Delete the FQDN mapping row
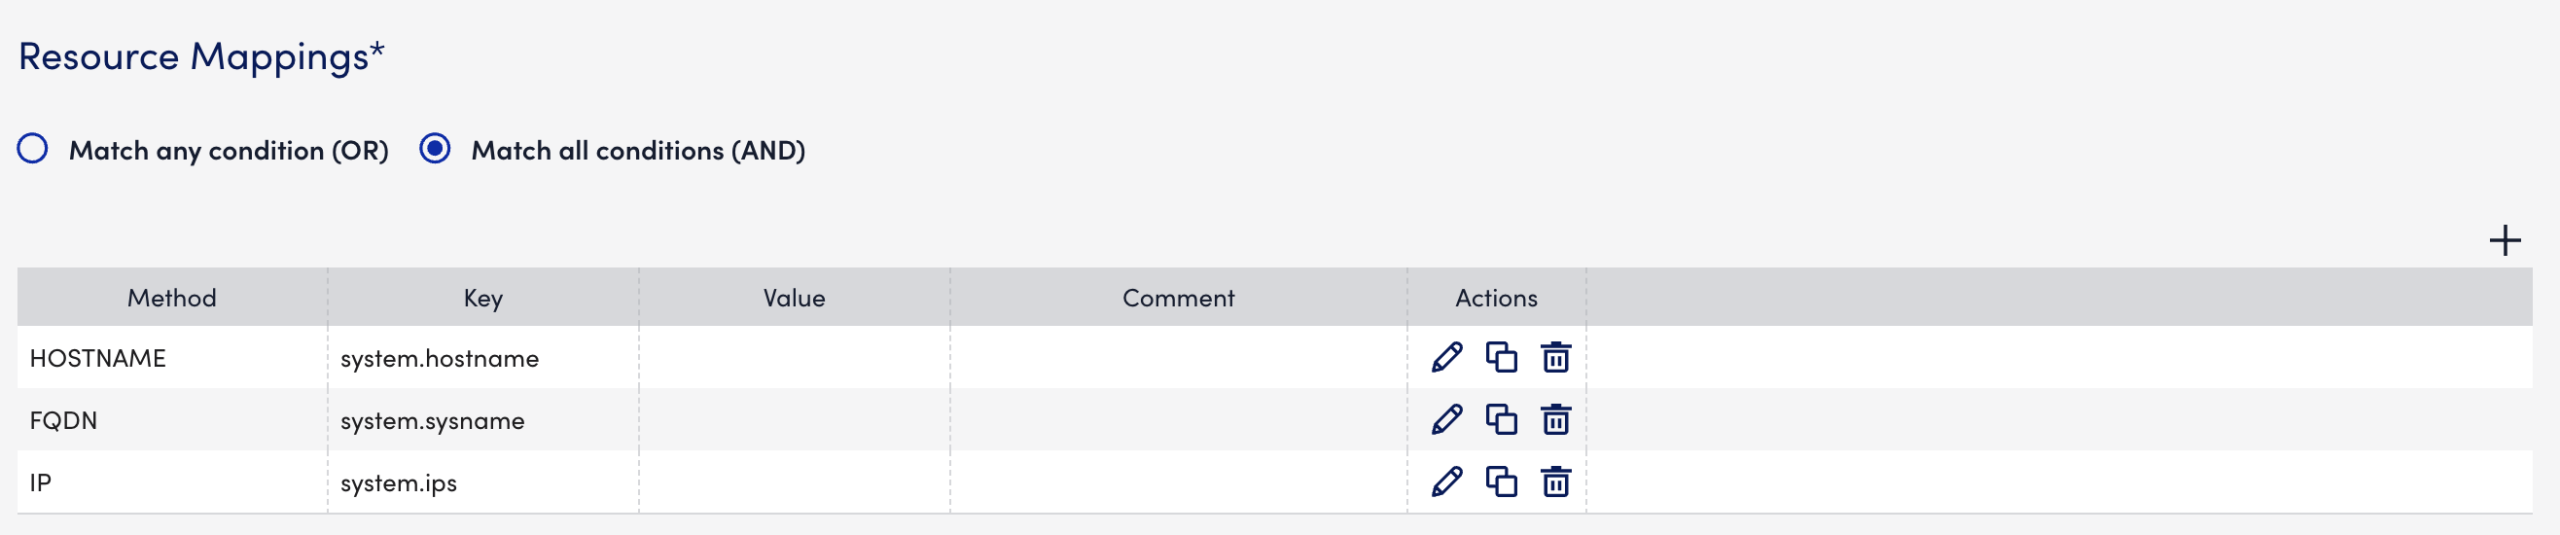2560x535 pixels. 1555,419
